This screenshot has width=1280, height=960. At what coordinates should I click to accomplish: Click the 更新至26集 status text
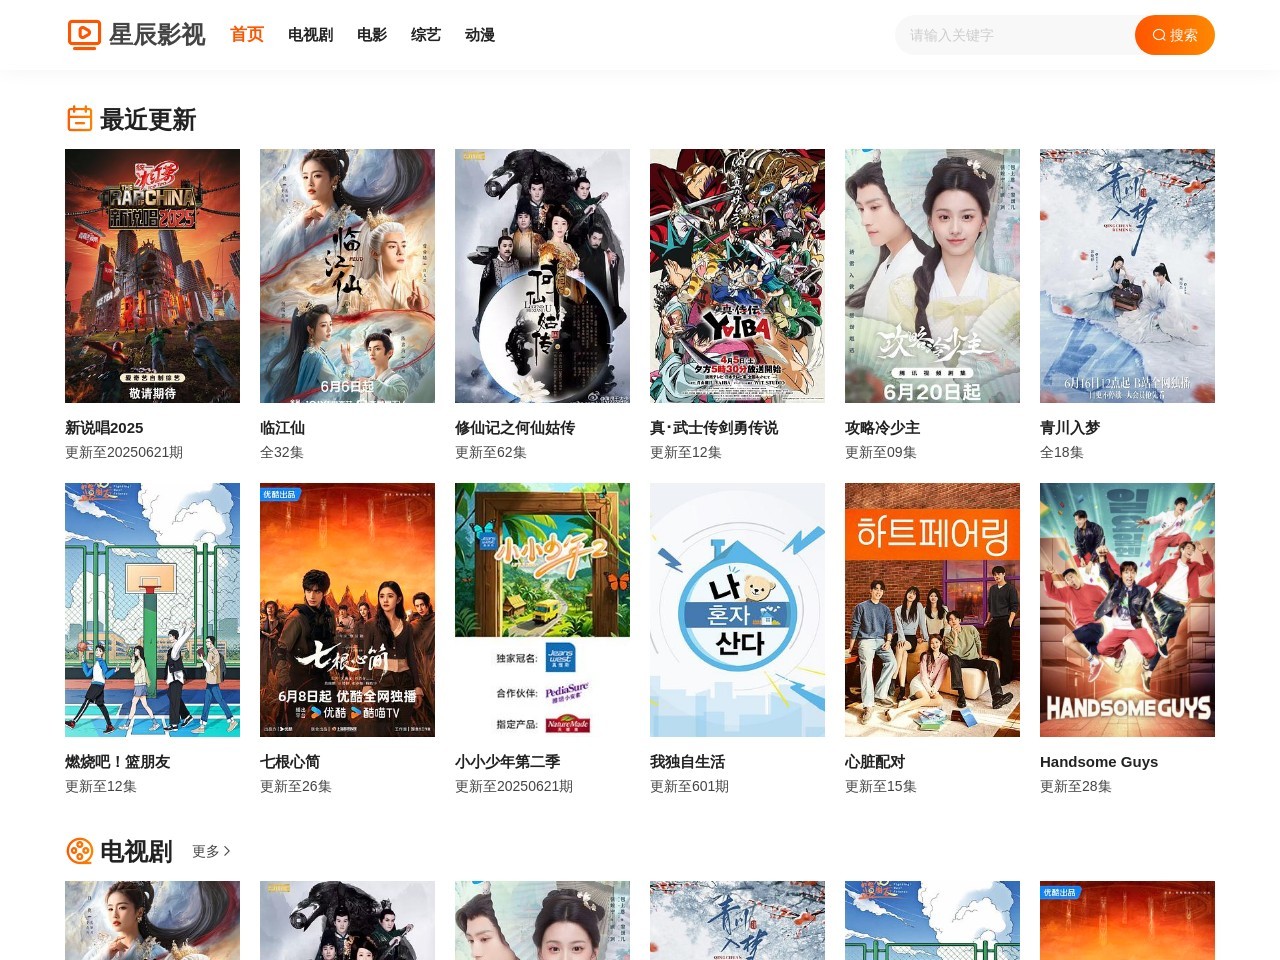[296, 786]
